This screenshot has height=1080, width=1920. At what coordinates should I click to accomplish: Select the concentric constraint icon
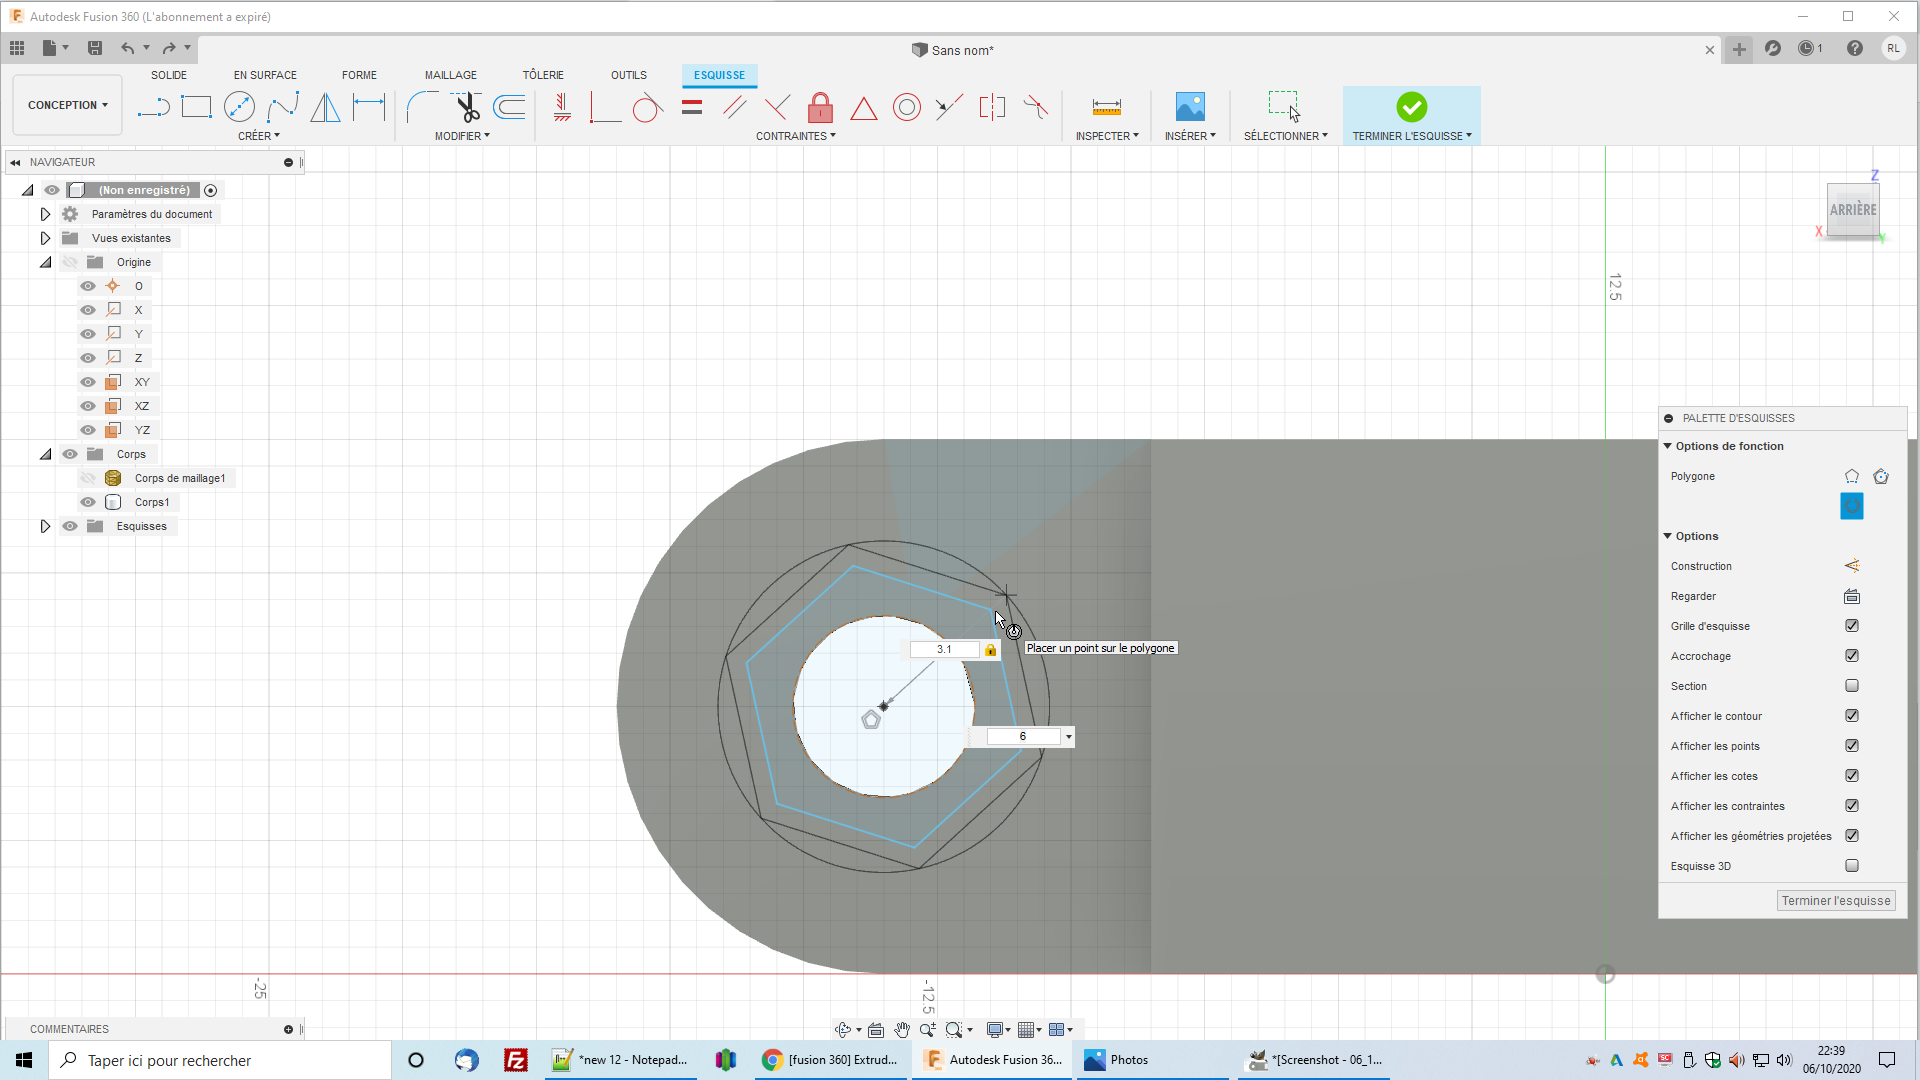click(906, 107)
